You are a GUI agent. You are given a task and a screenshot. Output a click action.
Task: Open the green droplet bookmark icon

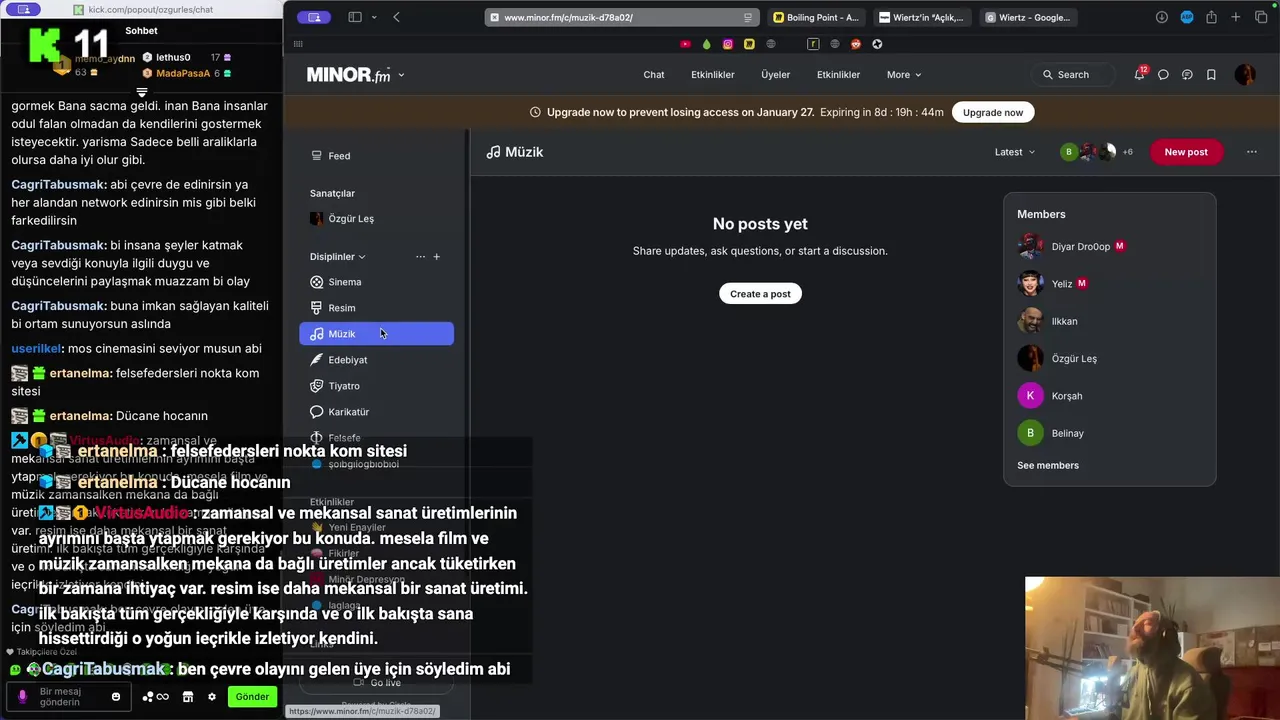pyautogui.click(x=706, y=44)
